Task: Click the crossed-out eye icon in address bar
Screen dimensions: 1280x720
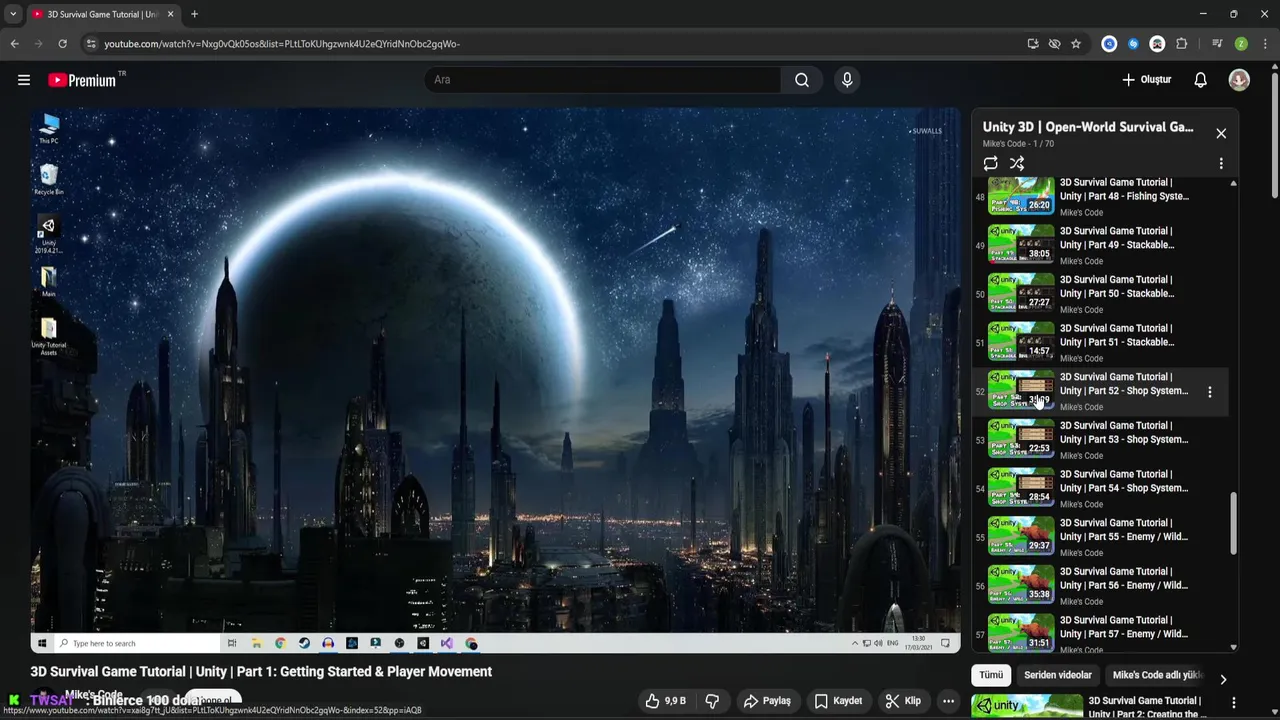Action: coord(1054,44)
